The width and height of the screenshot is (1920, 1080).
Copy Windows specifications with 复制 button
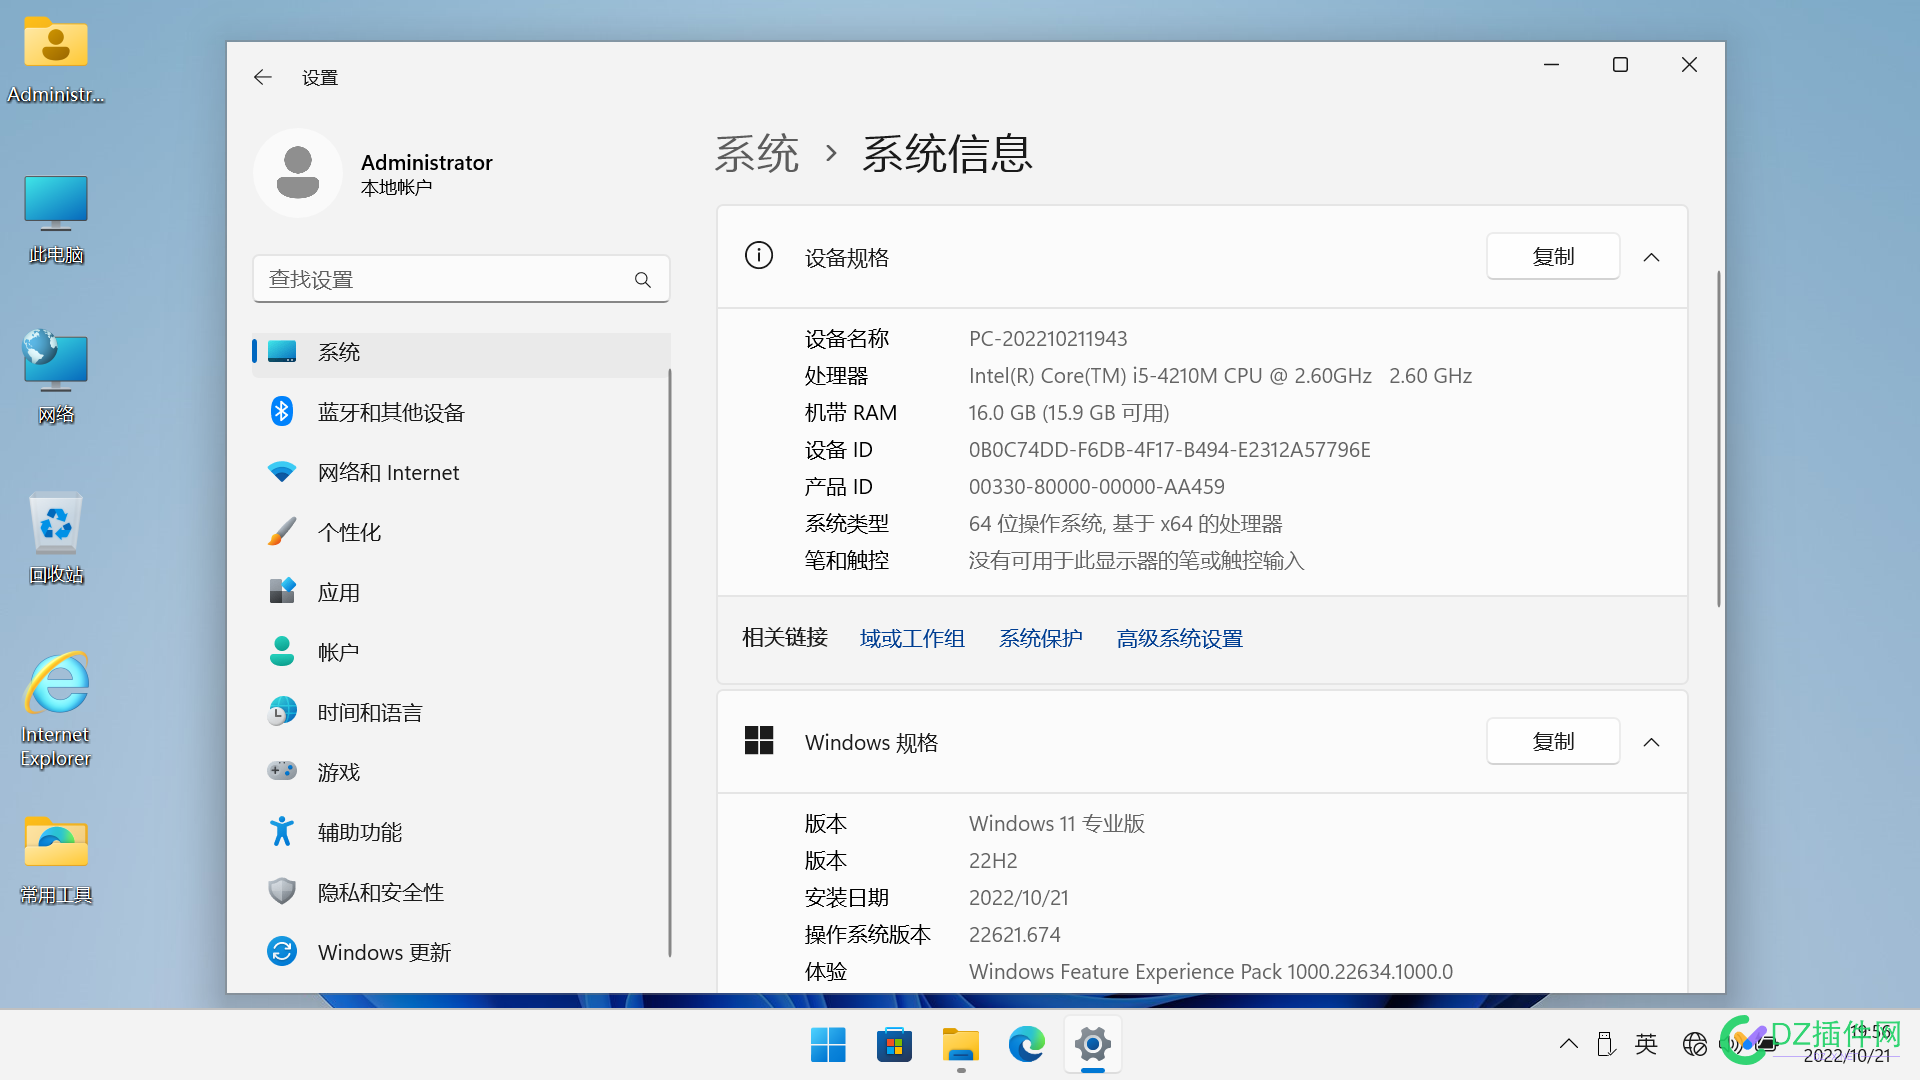(x=1553, y=742)
